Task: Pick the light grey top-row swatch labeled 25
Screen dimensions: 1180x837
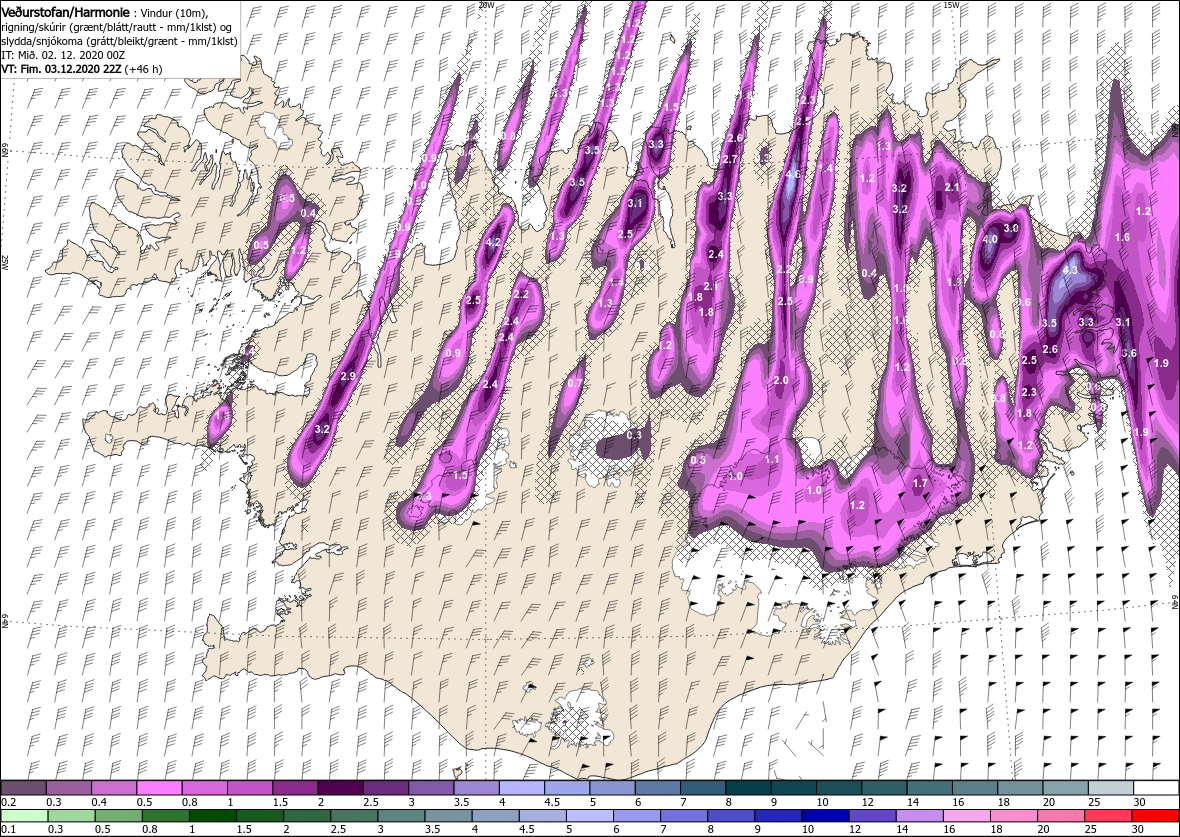Action: [x=1112, y=788]
